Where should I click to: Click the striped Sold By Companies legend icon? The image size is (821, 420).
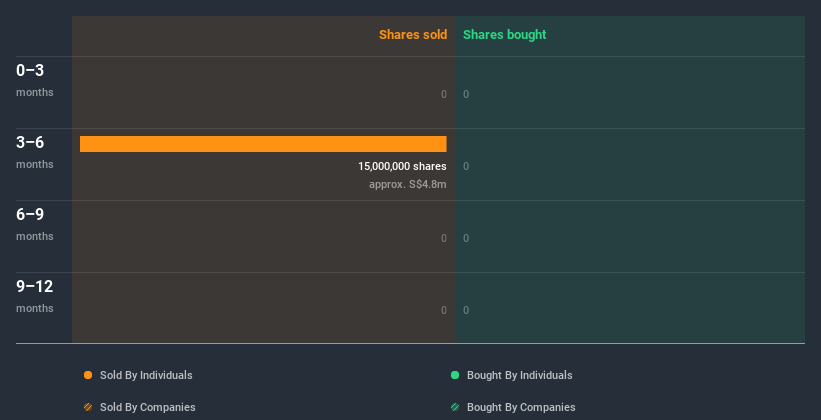click(88, 407)
